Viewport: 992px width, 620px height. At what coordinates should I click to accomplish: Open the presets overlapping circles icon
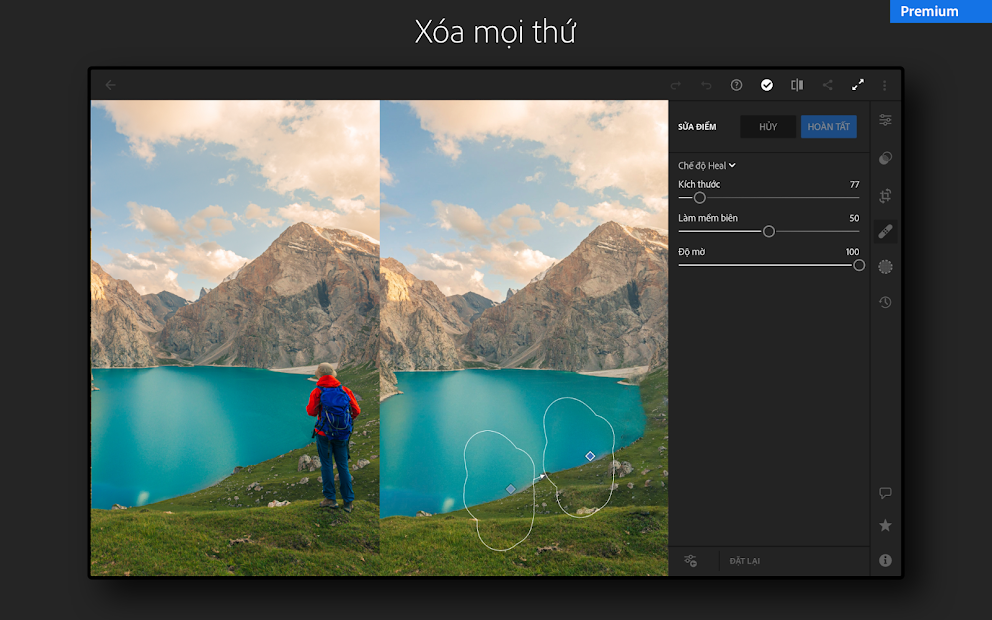pos(885,158)
